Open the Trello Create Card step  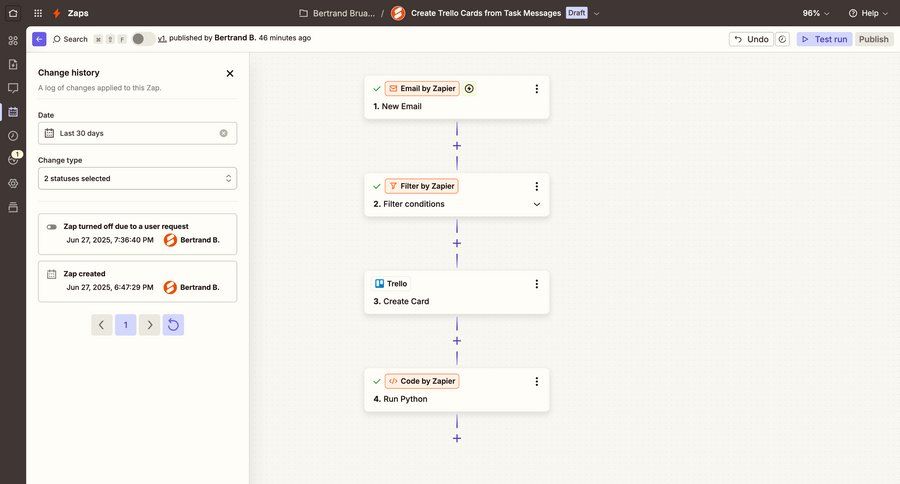point(457,293)
